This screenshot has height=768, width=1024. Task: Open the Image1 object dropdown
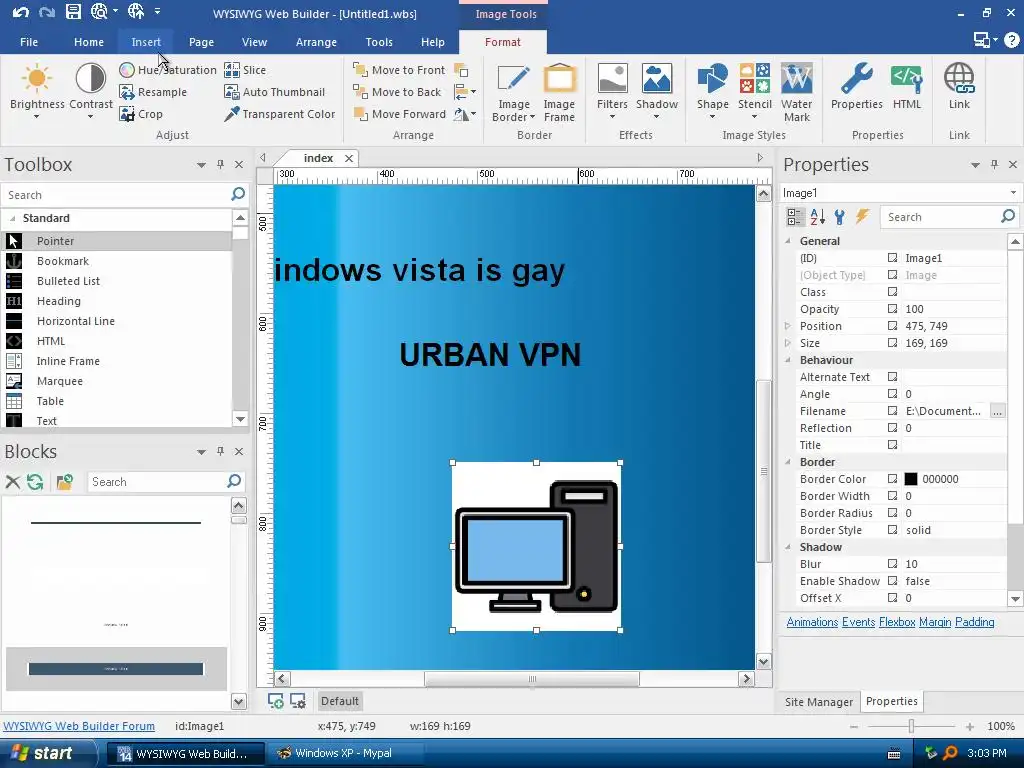1013,193
